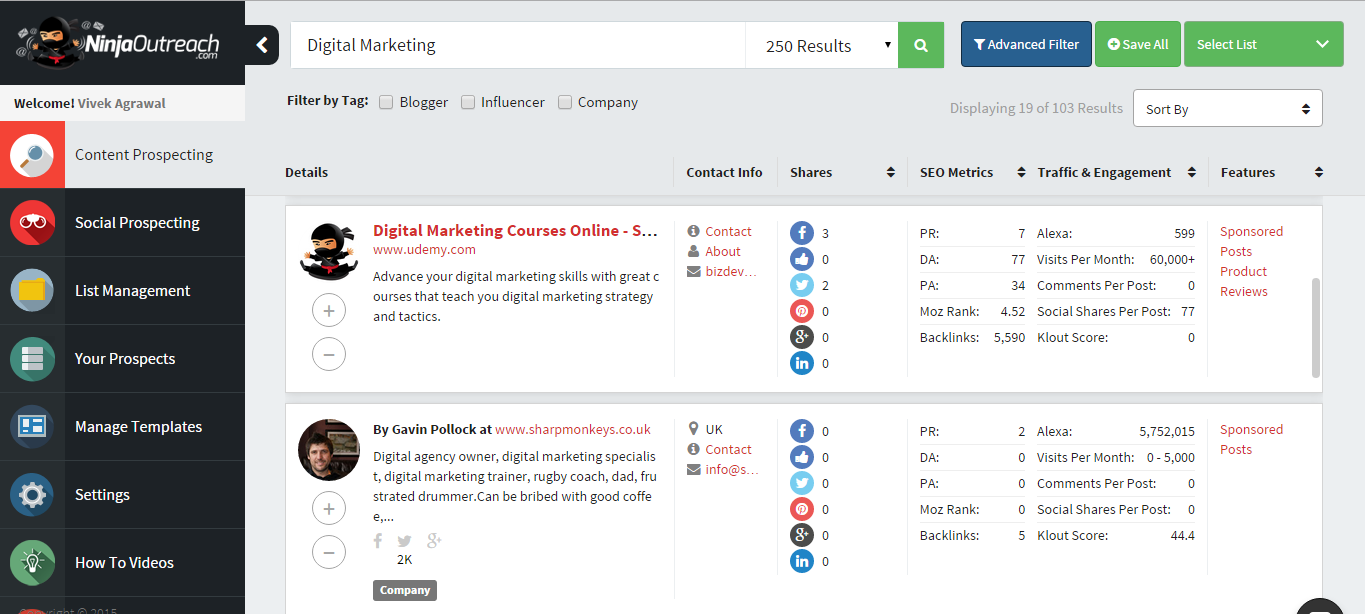The width and height of the screenshot is (1365, 614).
Task: Click the Facebook share icon for Udemy
Action: [x=802, y=233]
